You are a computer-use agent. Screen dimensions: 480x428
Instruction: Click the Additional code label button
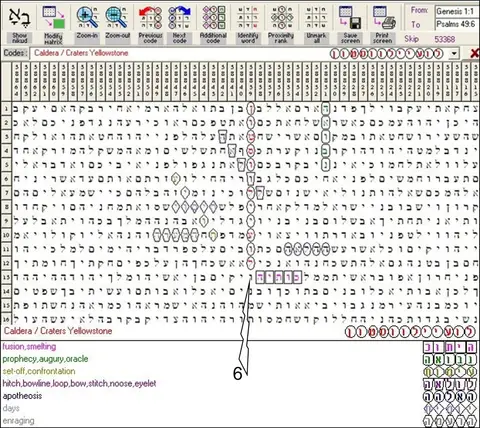pyautogui.click(x=213, y=38)
